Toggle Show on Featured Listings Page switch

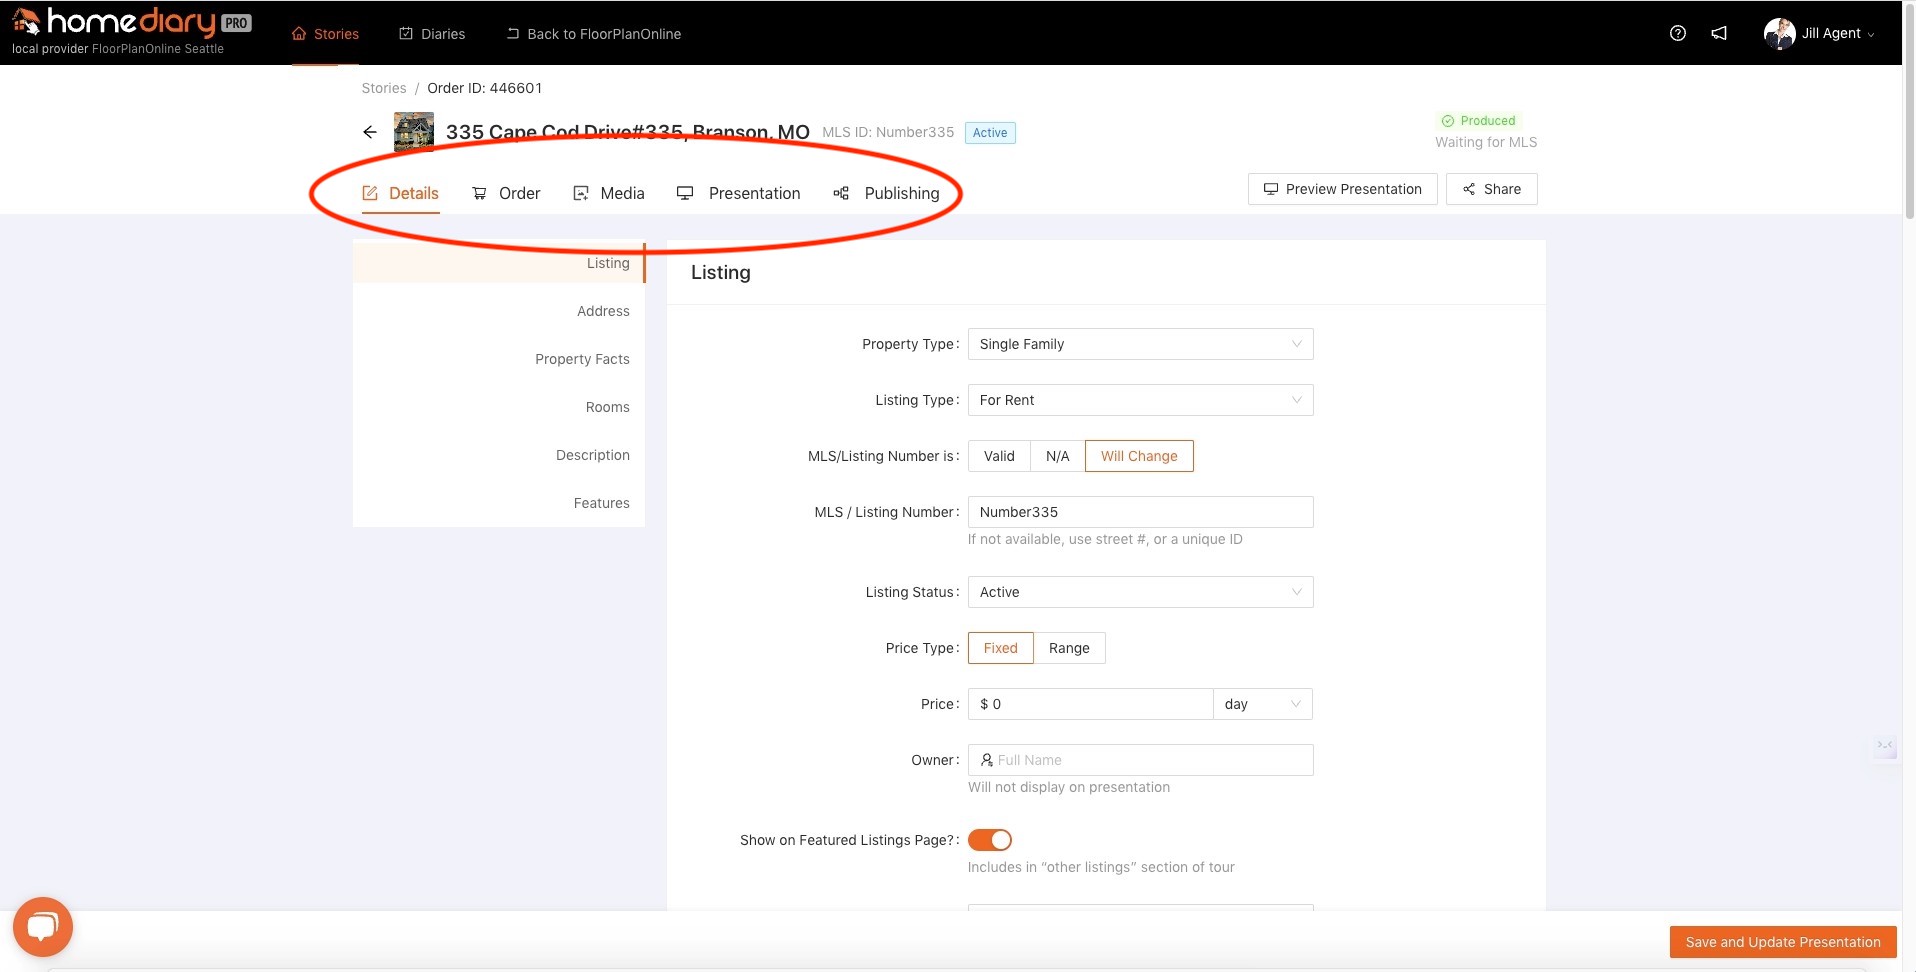coord(989,840)
